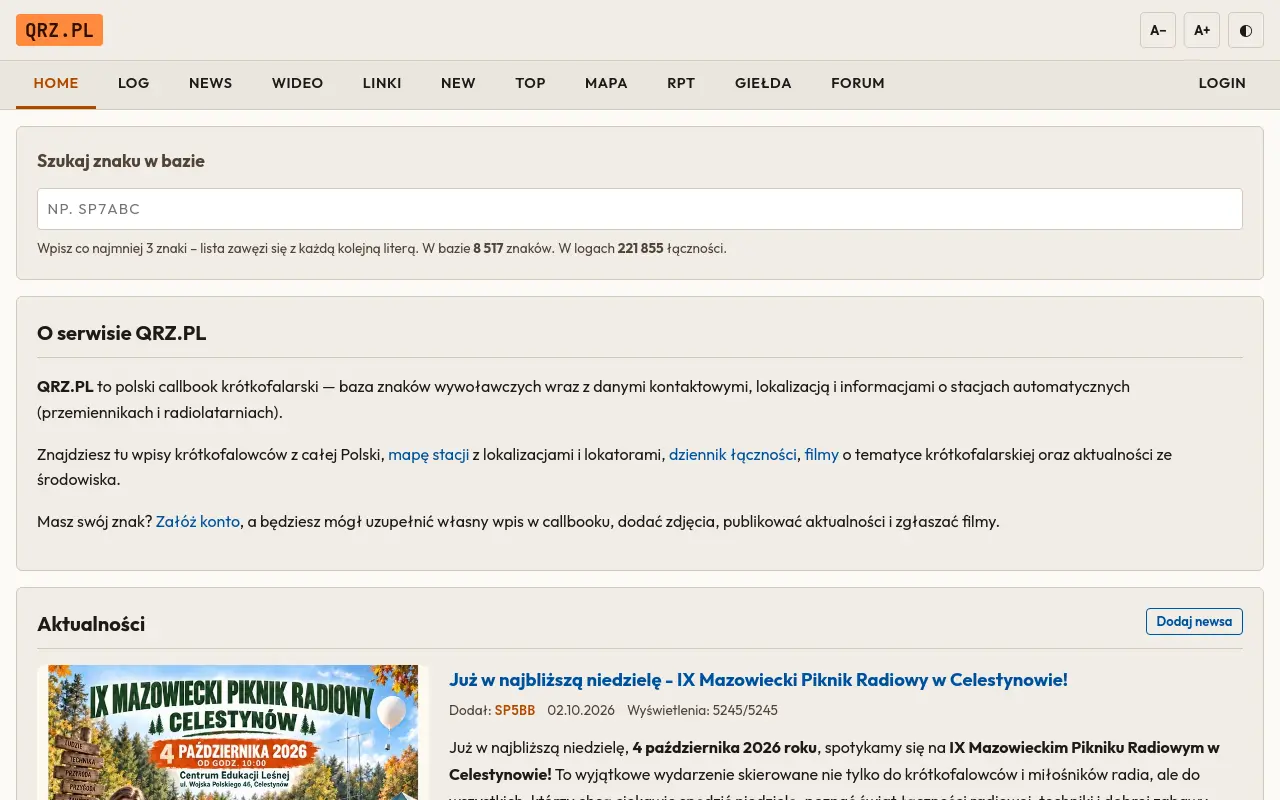Open the NEW menu item
Image resolution: width=1280 pixels, height=800 pixels.
[458, 83]
